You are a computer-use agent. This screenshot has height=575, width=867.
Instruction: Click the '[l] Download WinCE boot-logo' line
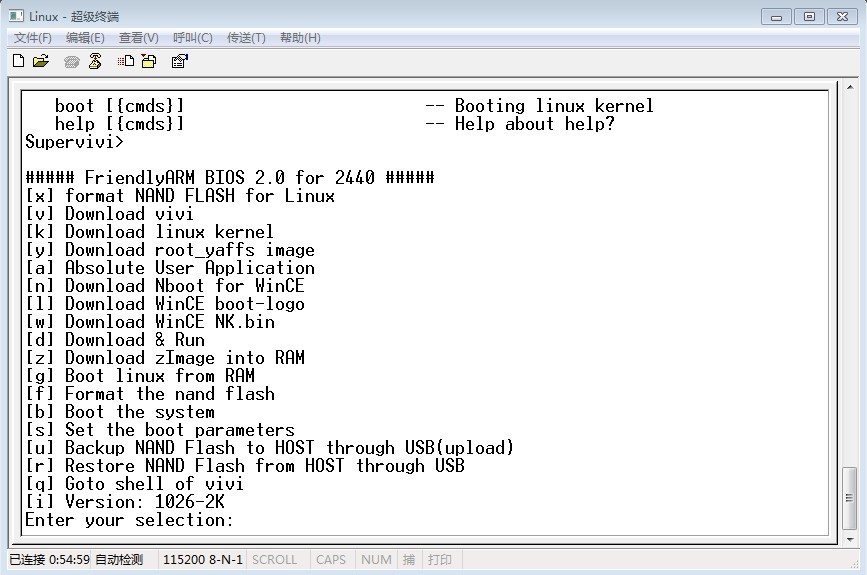point(165,304)
